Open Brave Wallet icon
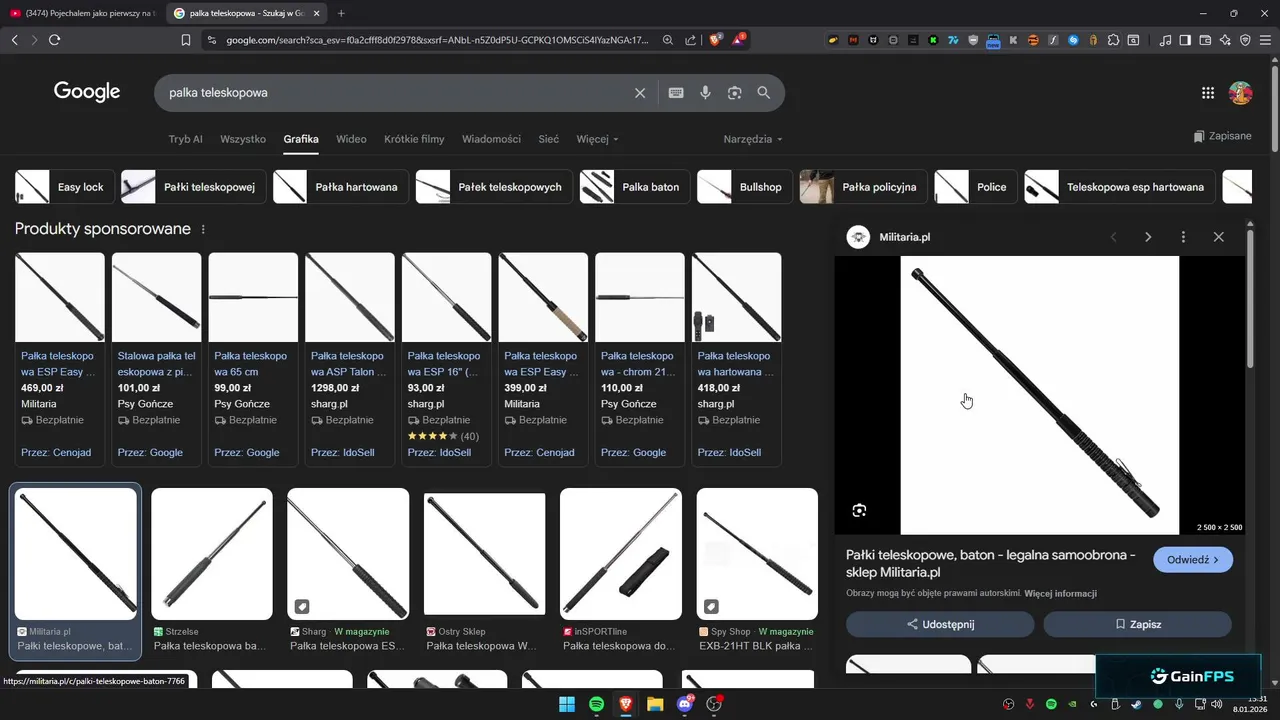 click(1205, 40)
